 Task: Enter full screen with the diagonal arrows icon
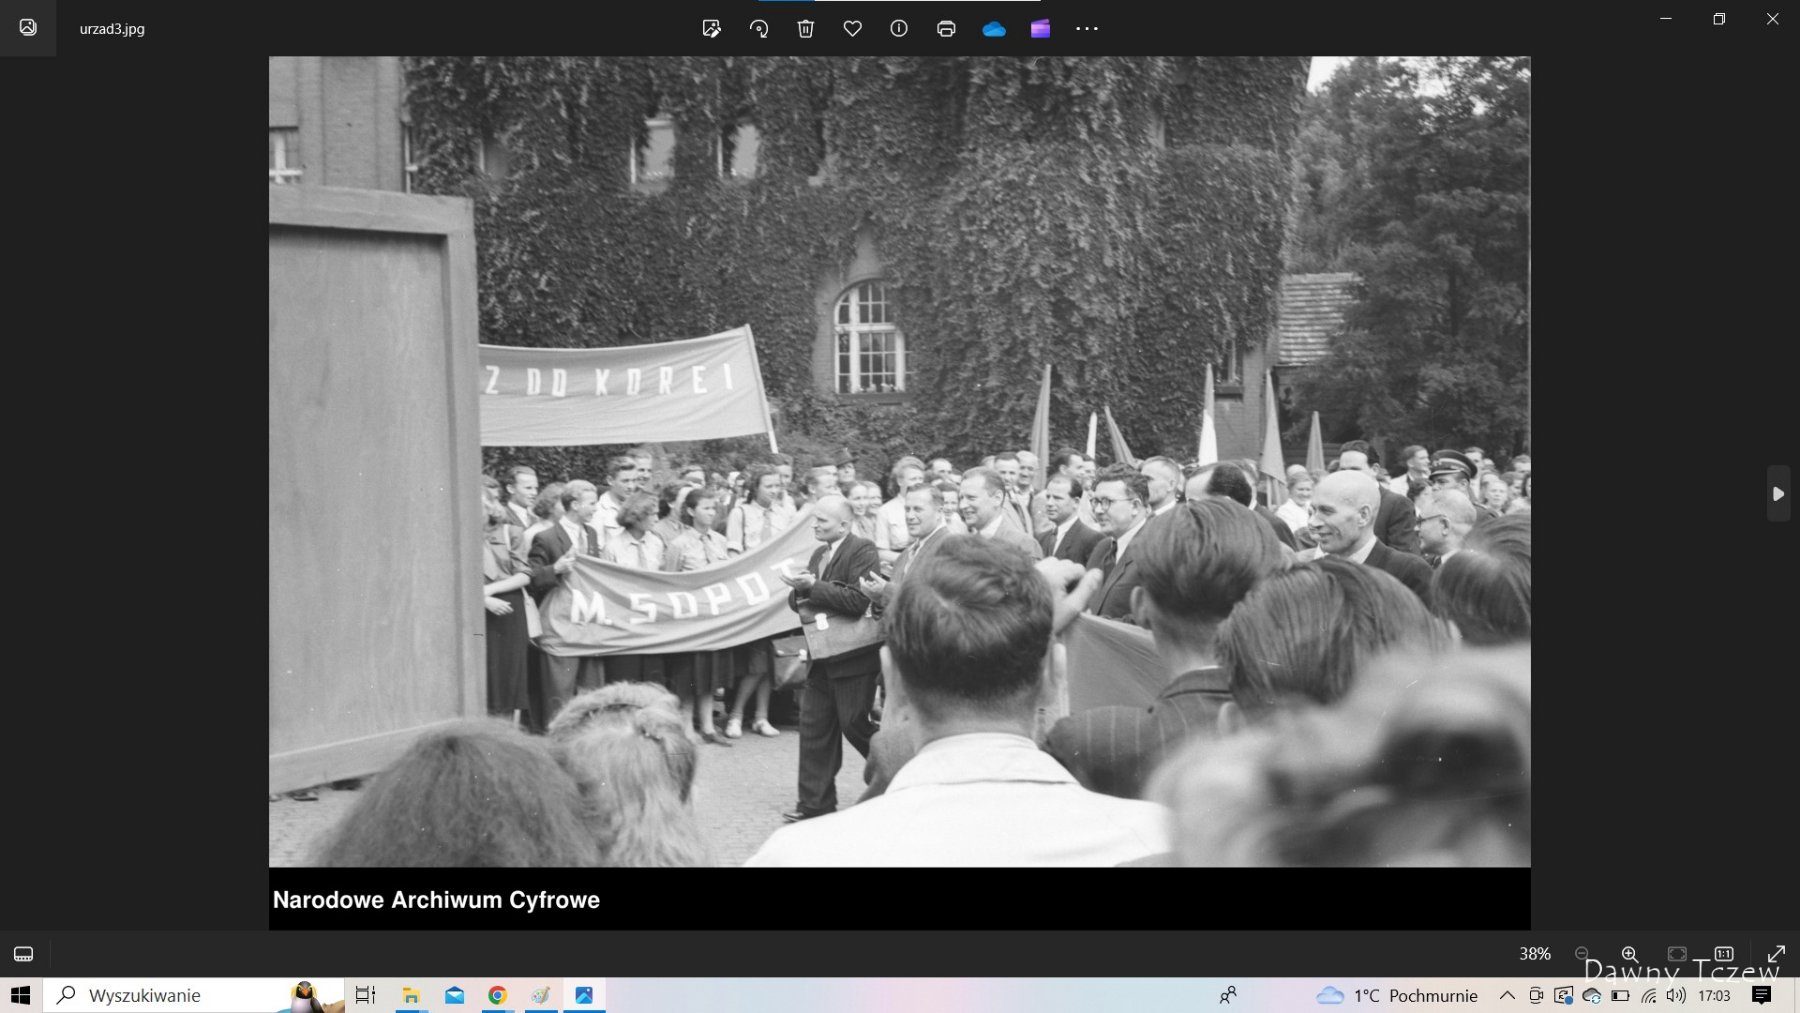point(1776,954)
